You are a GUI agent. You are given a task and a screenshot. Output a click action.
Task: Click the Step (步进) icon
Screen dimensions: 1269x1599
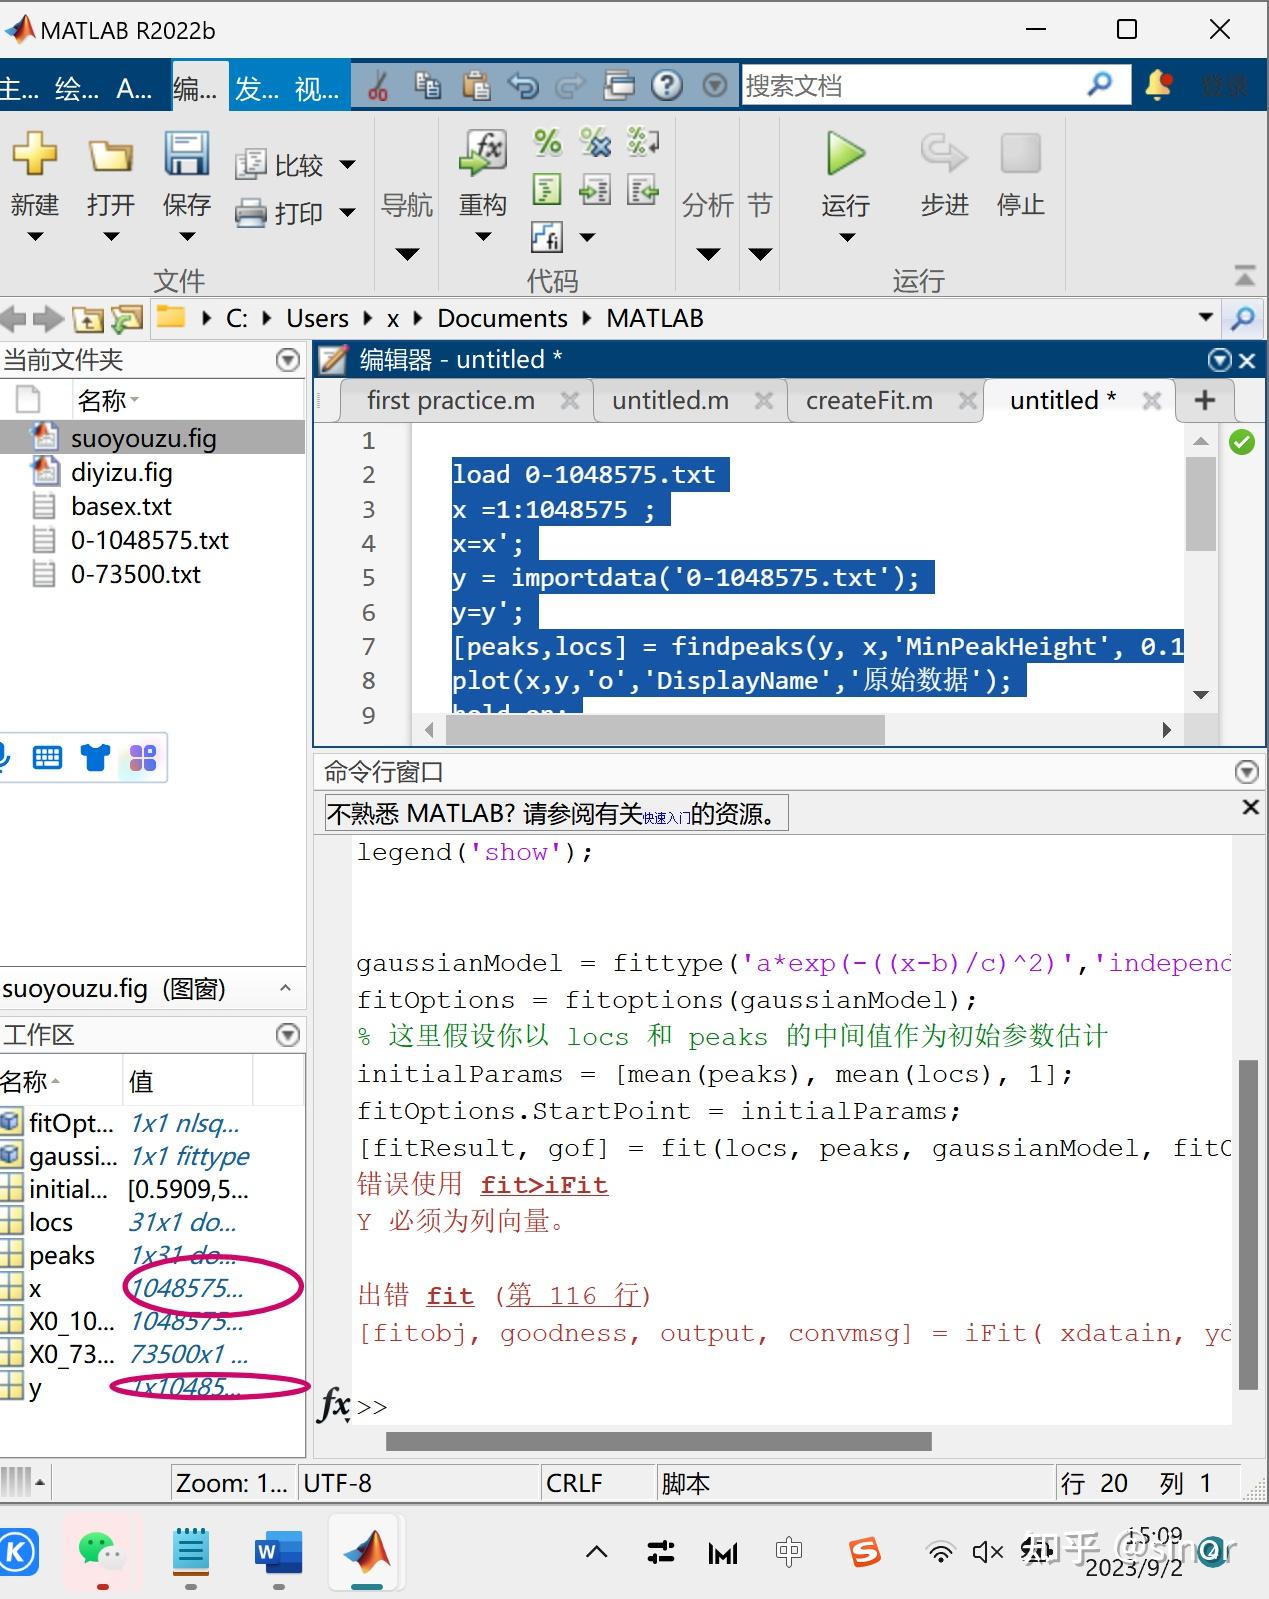944,154
